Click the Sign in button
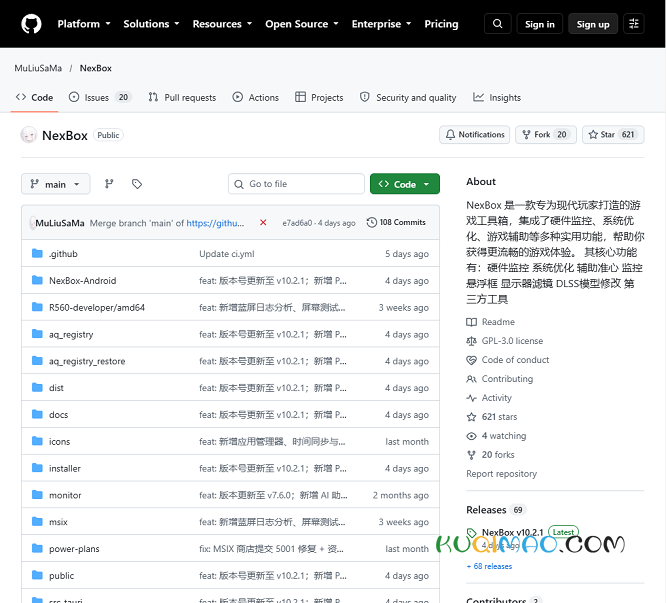The height and width of the screenshot is (603, 666). click(539, 24)
